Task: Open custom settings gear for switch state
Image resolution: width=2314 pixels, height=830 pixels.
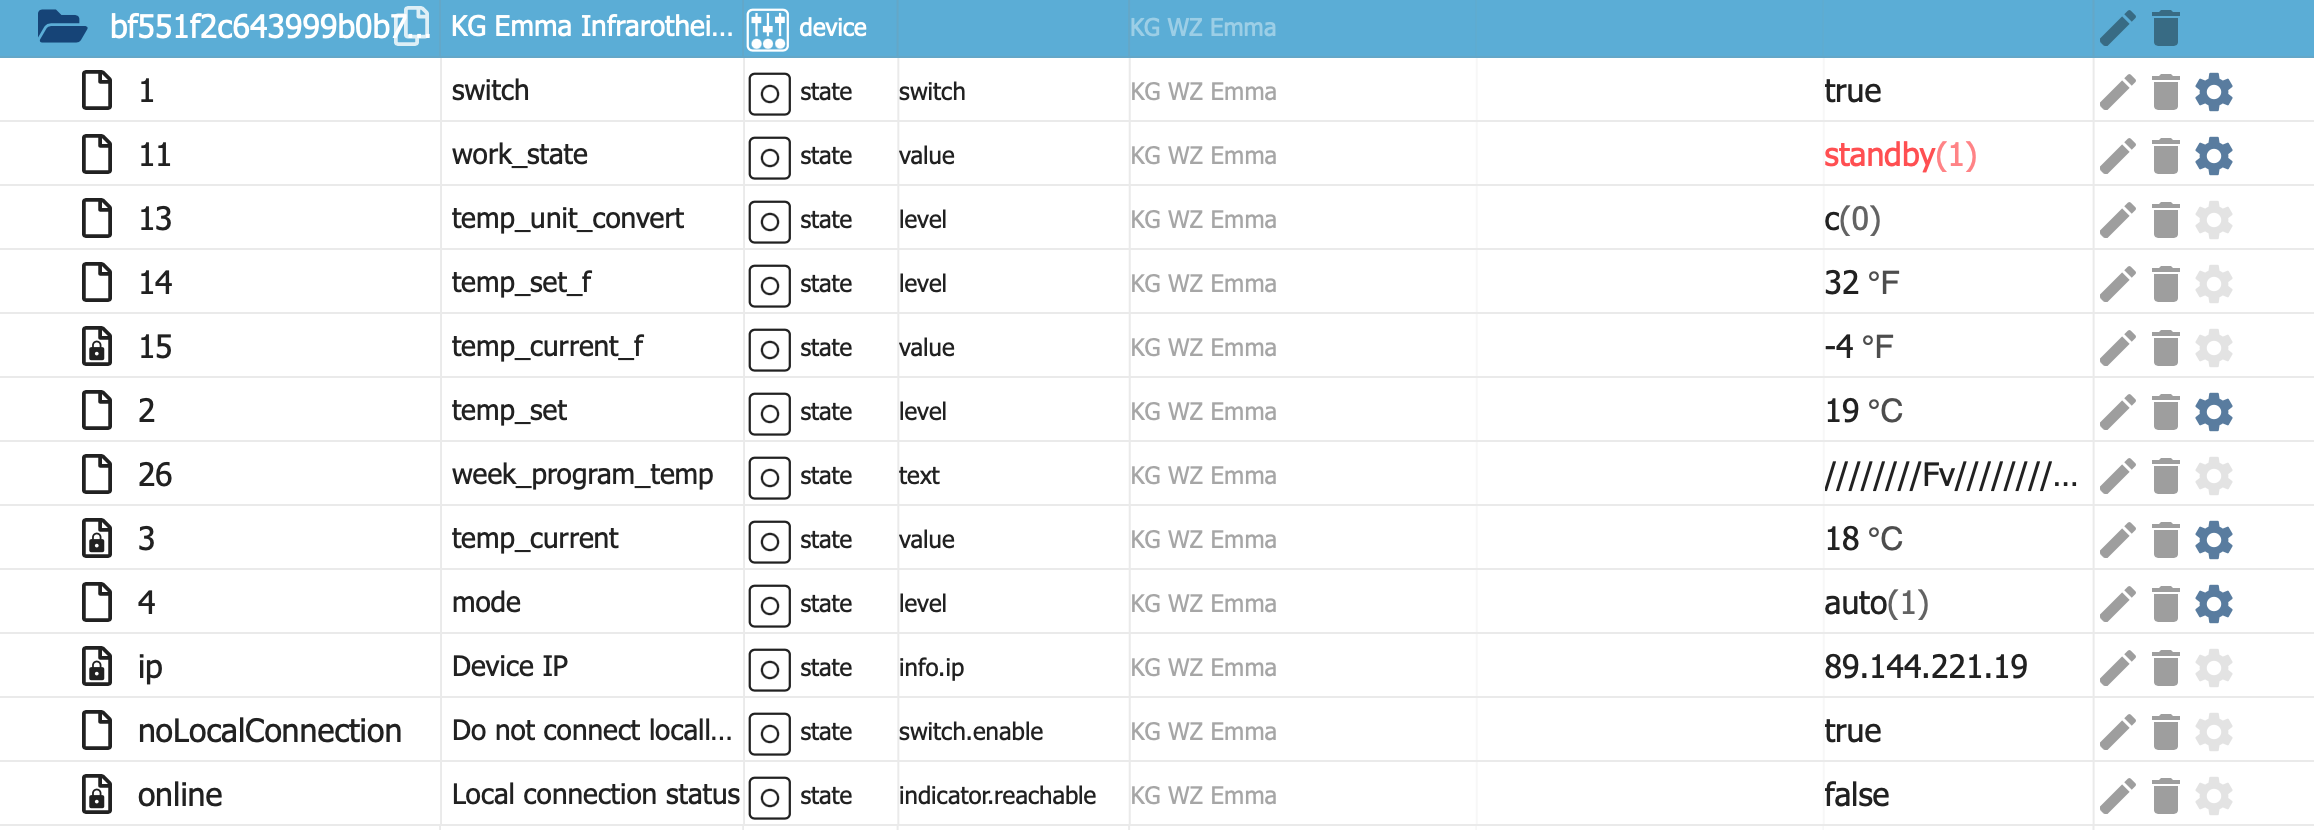Action: click(2213, 92)
